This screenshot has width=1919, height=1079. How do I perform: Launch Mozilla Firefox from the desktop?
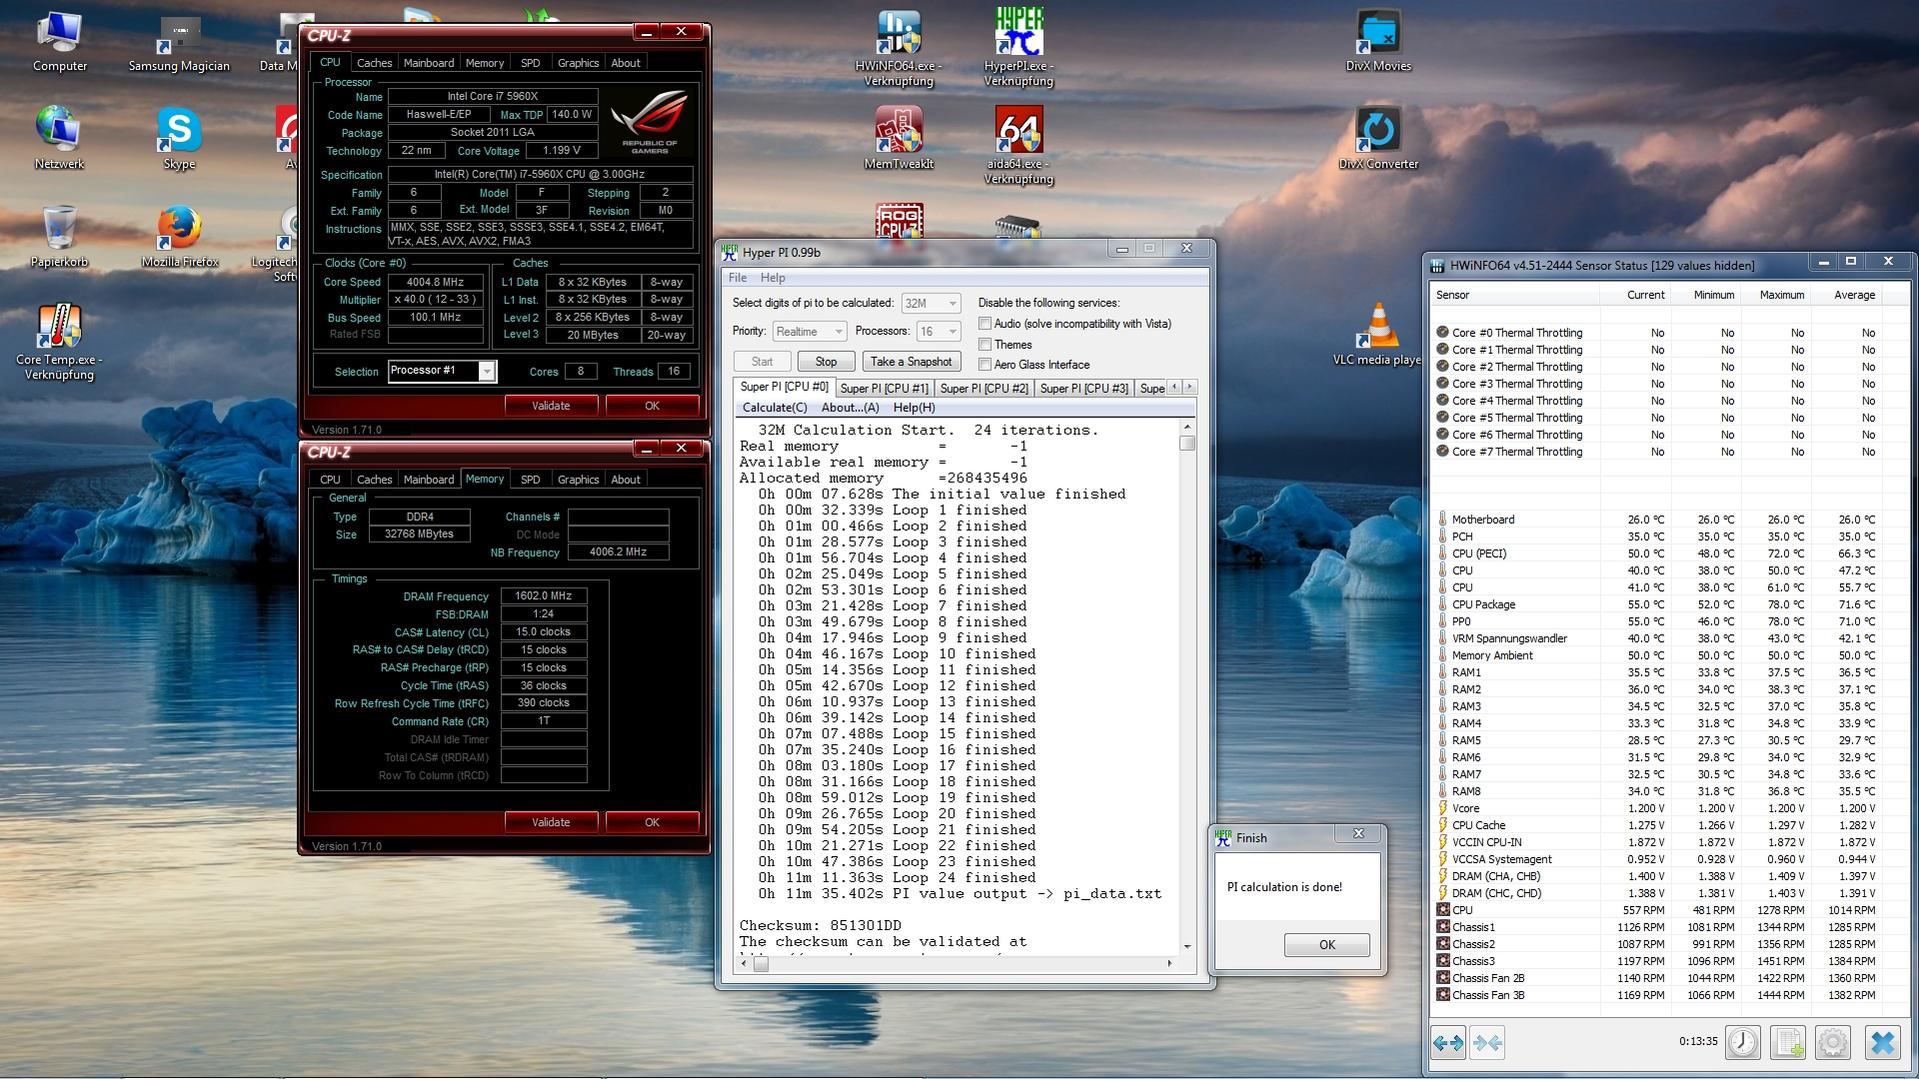click(x=179, y=236)
